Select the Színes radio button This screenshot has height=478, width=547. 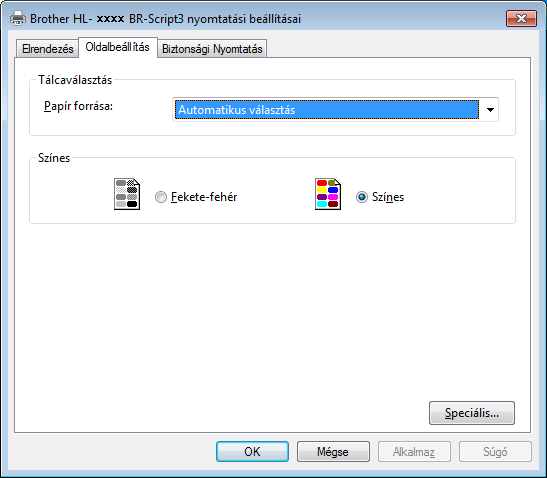pyautogui.click(x=362, y=197)
